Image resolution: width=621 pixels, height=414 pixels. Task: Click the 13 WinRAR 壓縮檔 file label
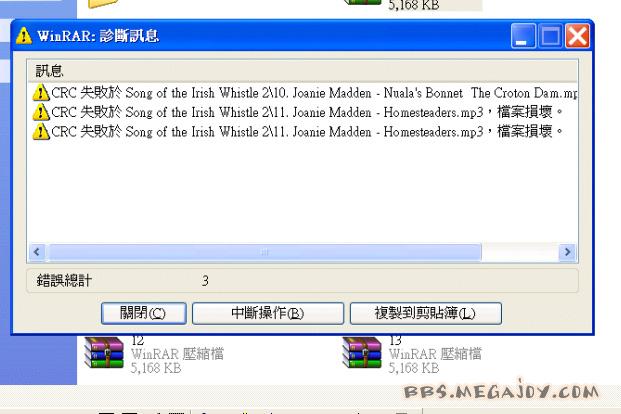tap(435, 354)
